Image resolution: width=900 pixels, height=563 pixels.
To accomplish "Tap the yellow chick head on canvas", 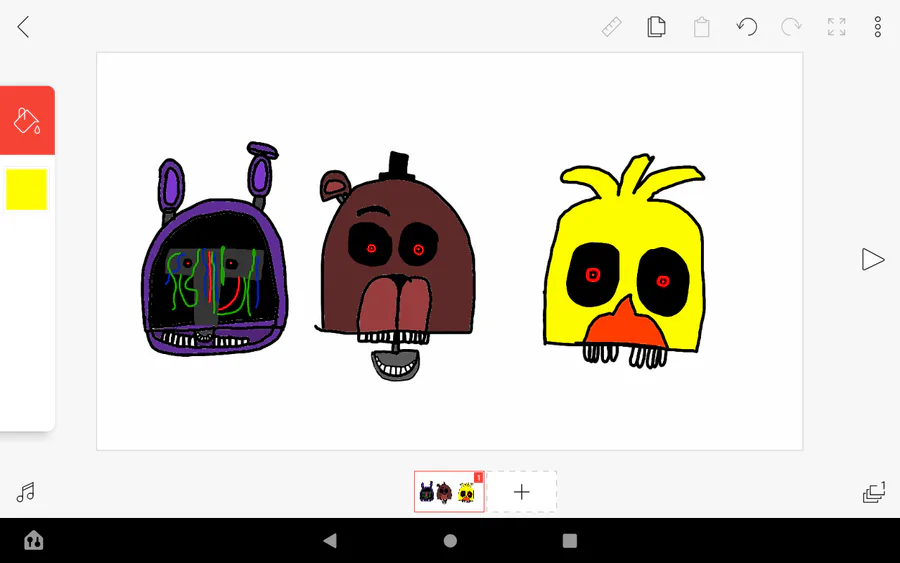I will pos(626,261).
